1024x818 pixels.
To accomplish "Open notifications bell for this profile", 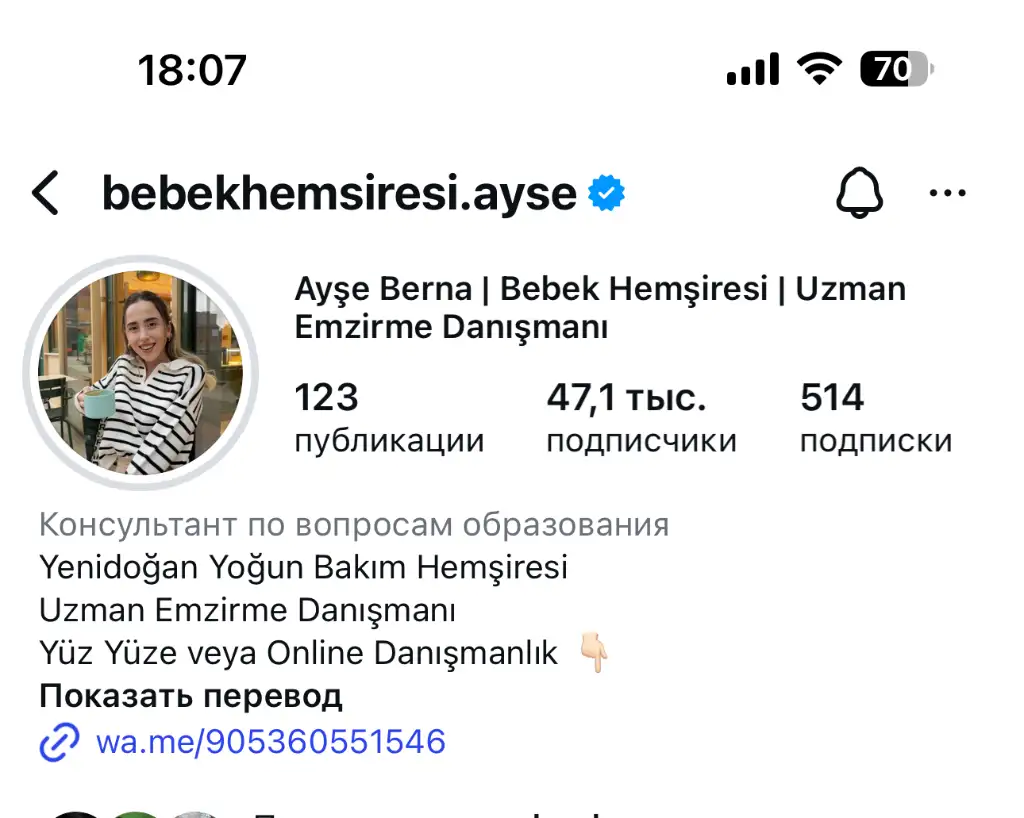I will point(859,193).
